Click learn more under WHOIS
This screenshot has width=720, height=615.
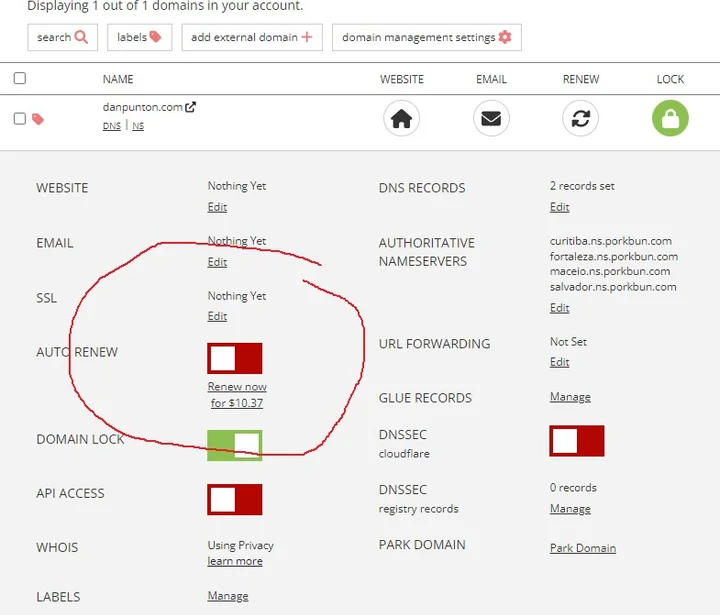(x=235, y=561)
